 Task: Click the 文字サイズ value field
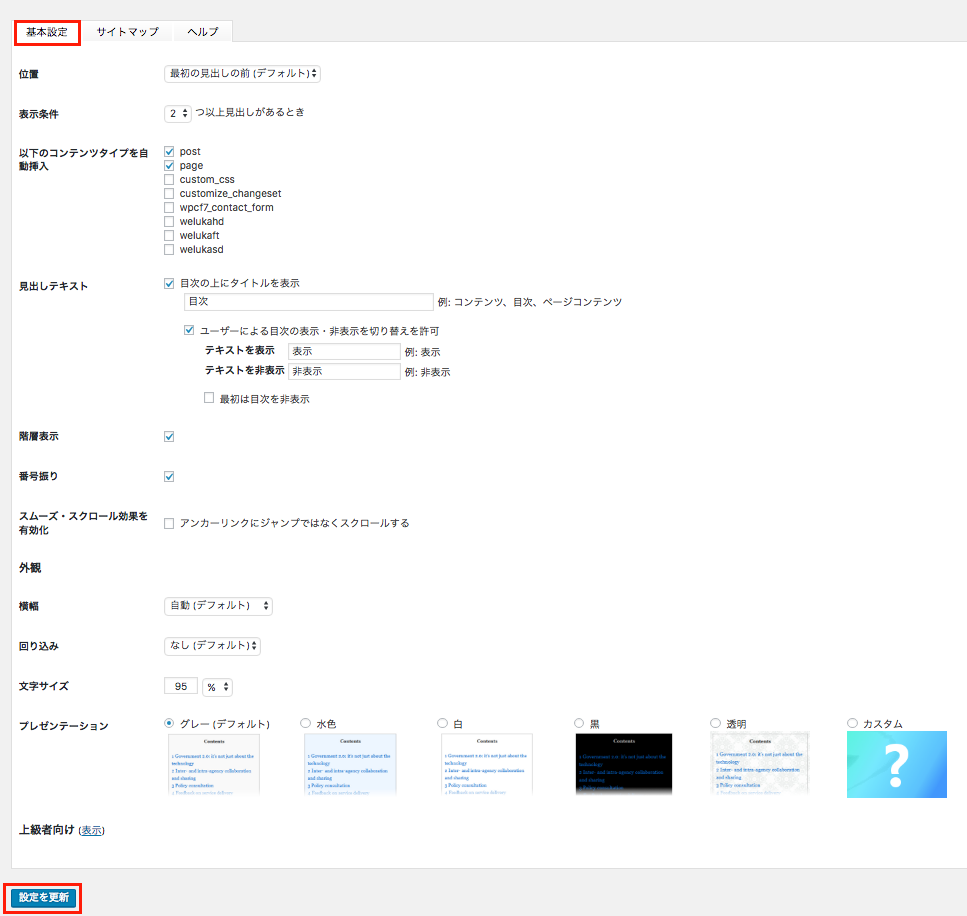181,687
